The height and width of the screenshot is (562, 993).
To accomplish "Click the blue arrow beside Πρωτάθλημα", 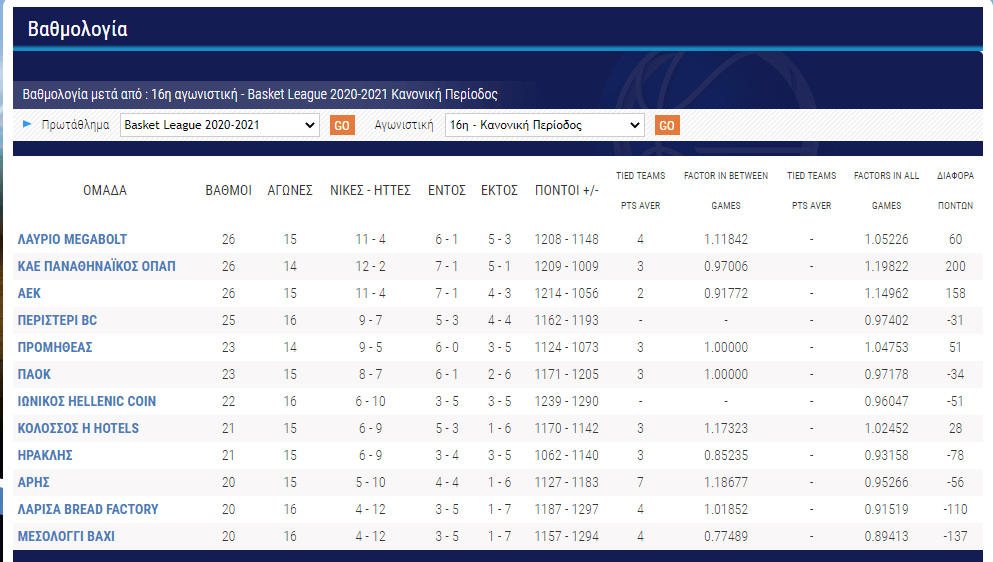I will pos(28,125).
